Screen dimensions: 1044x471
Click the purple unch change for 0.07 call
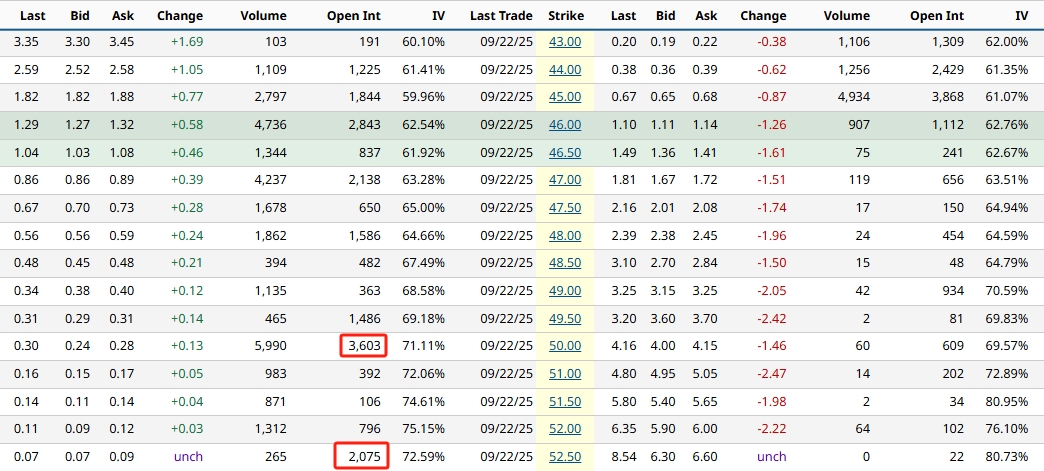(186, 457)
